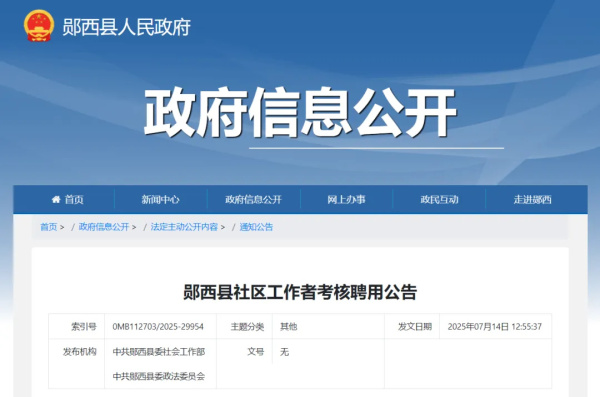Click the 政府信息公开 banner heading
600x397 pixels.
[x=300, y=112]
